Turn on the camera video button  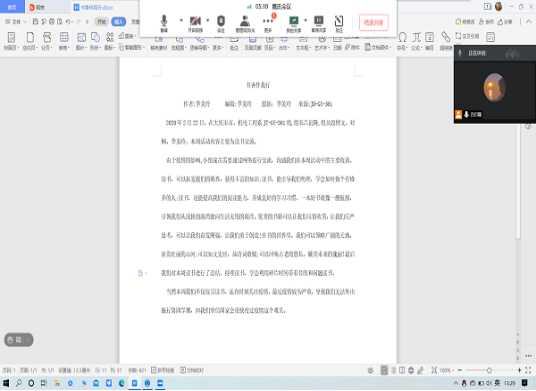(x=195, y=23)
